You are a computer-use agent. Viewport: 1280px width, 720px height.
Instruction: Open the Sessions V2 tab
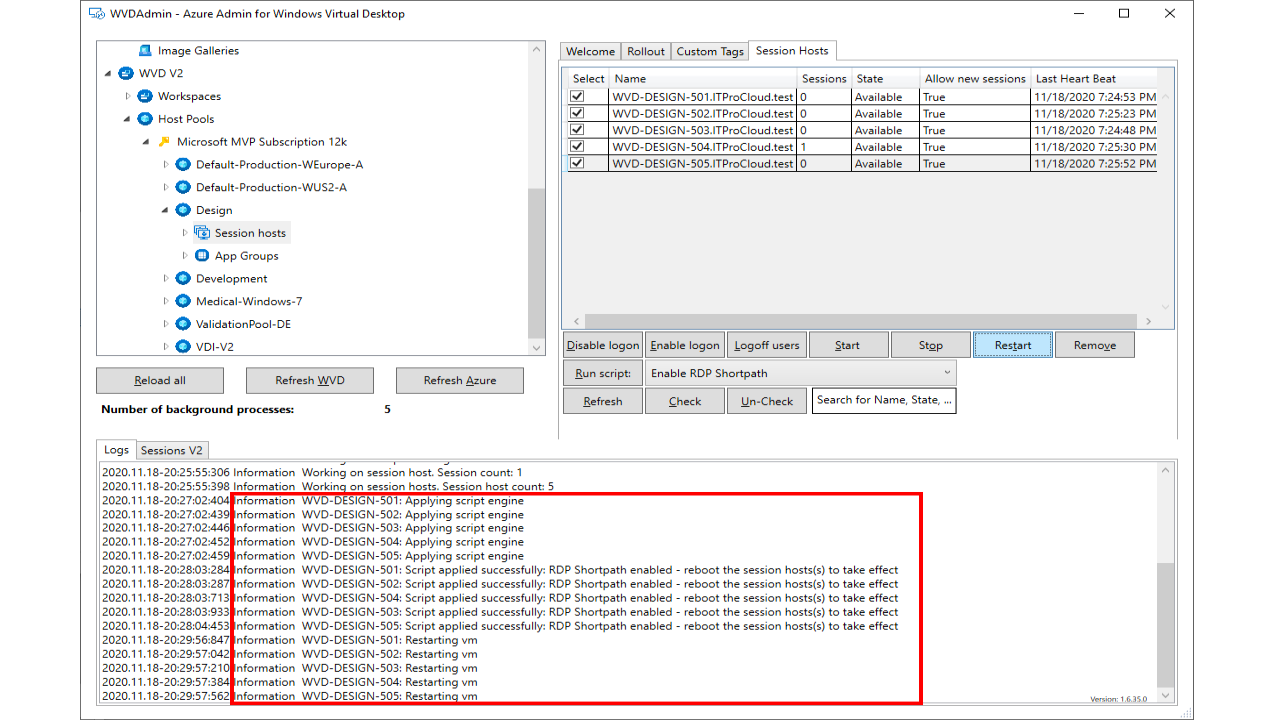(x=173, y=451)
